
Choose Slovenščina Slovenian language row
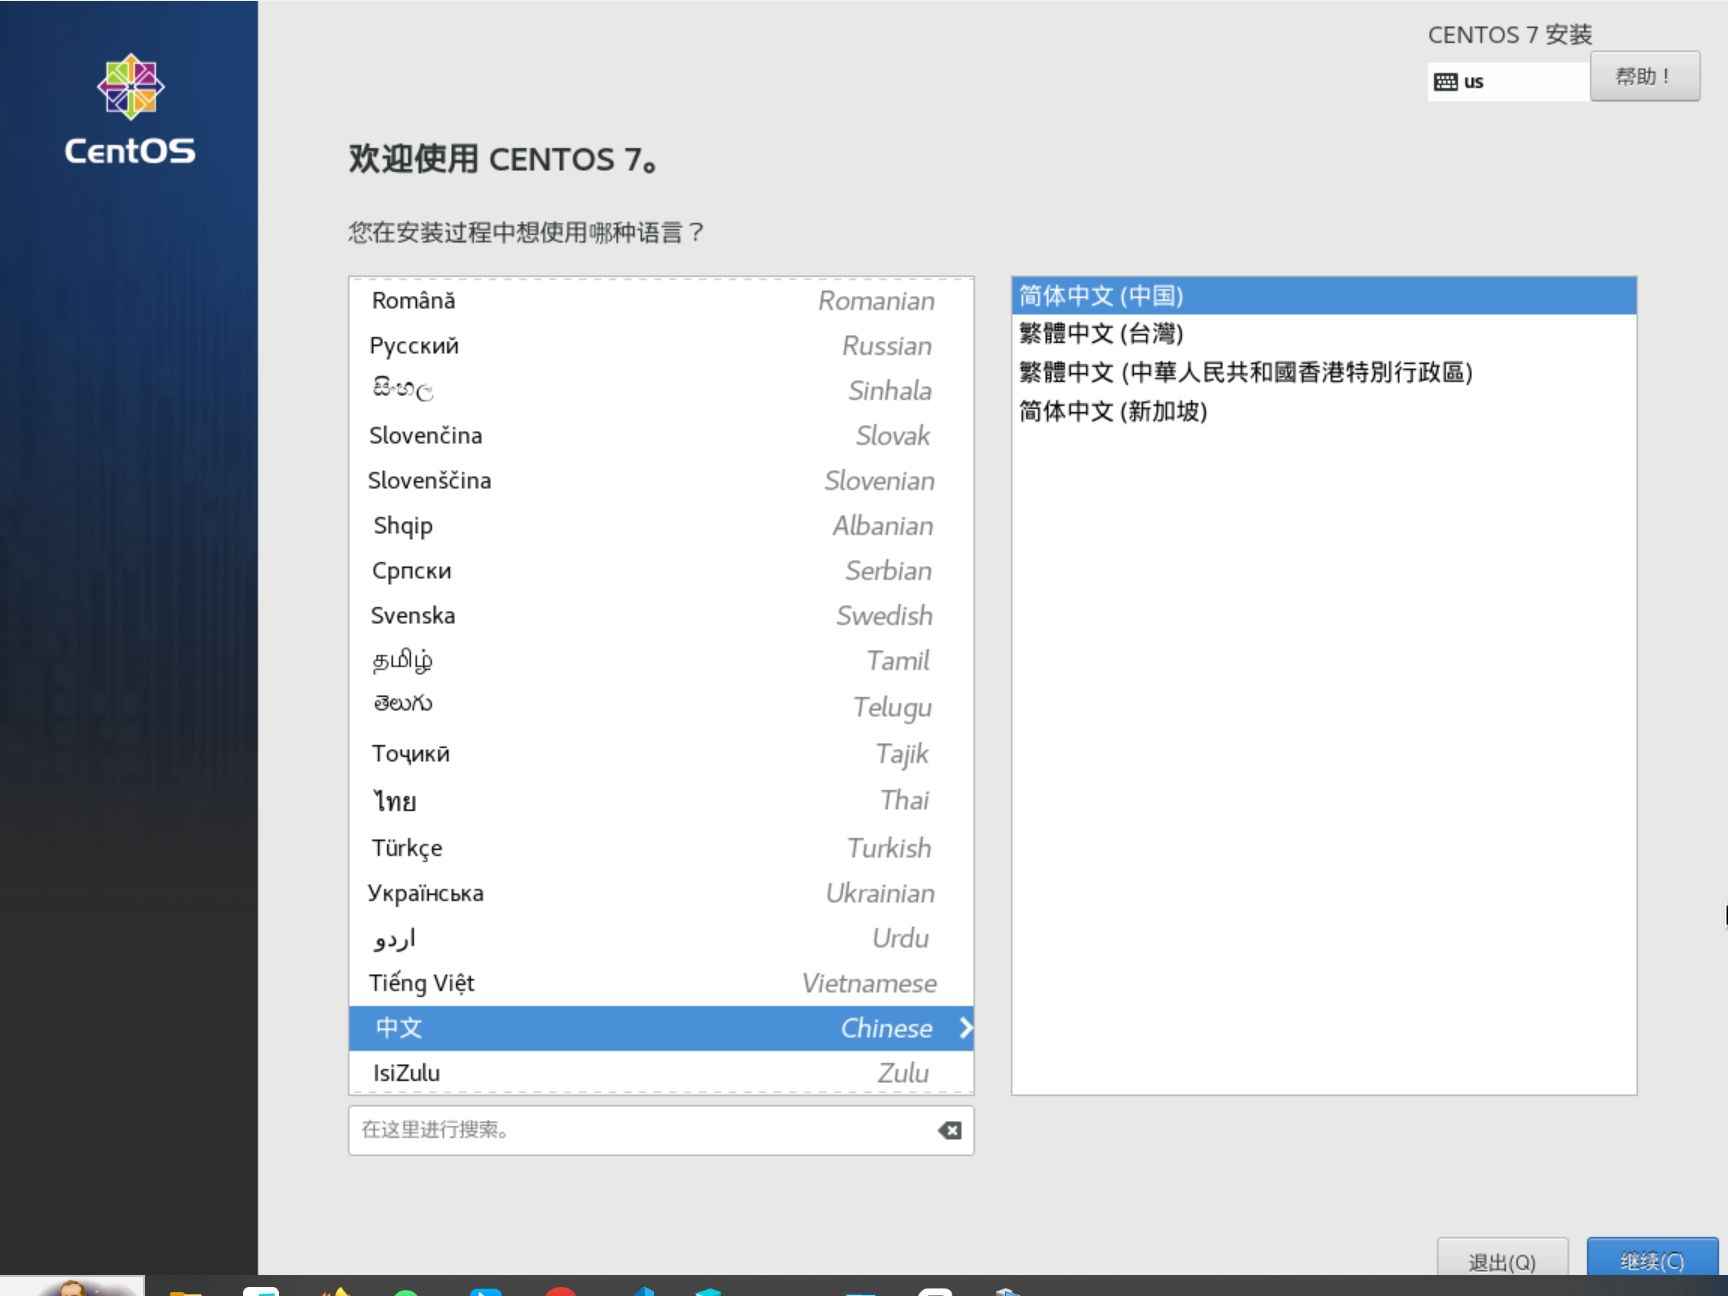pyautogui.click(x=661, y=481)
